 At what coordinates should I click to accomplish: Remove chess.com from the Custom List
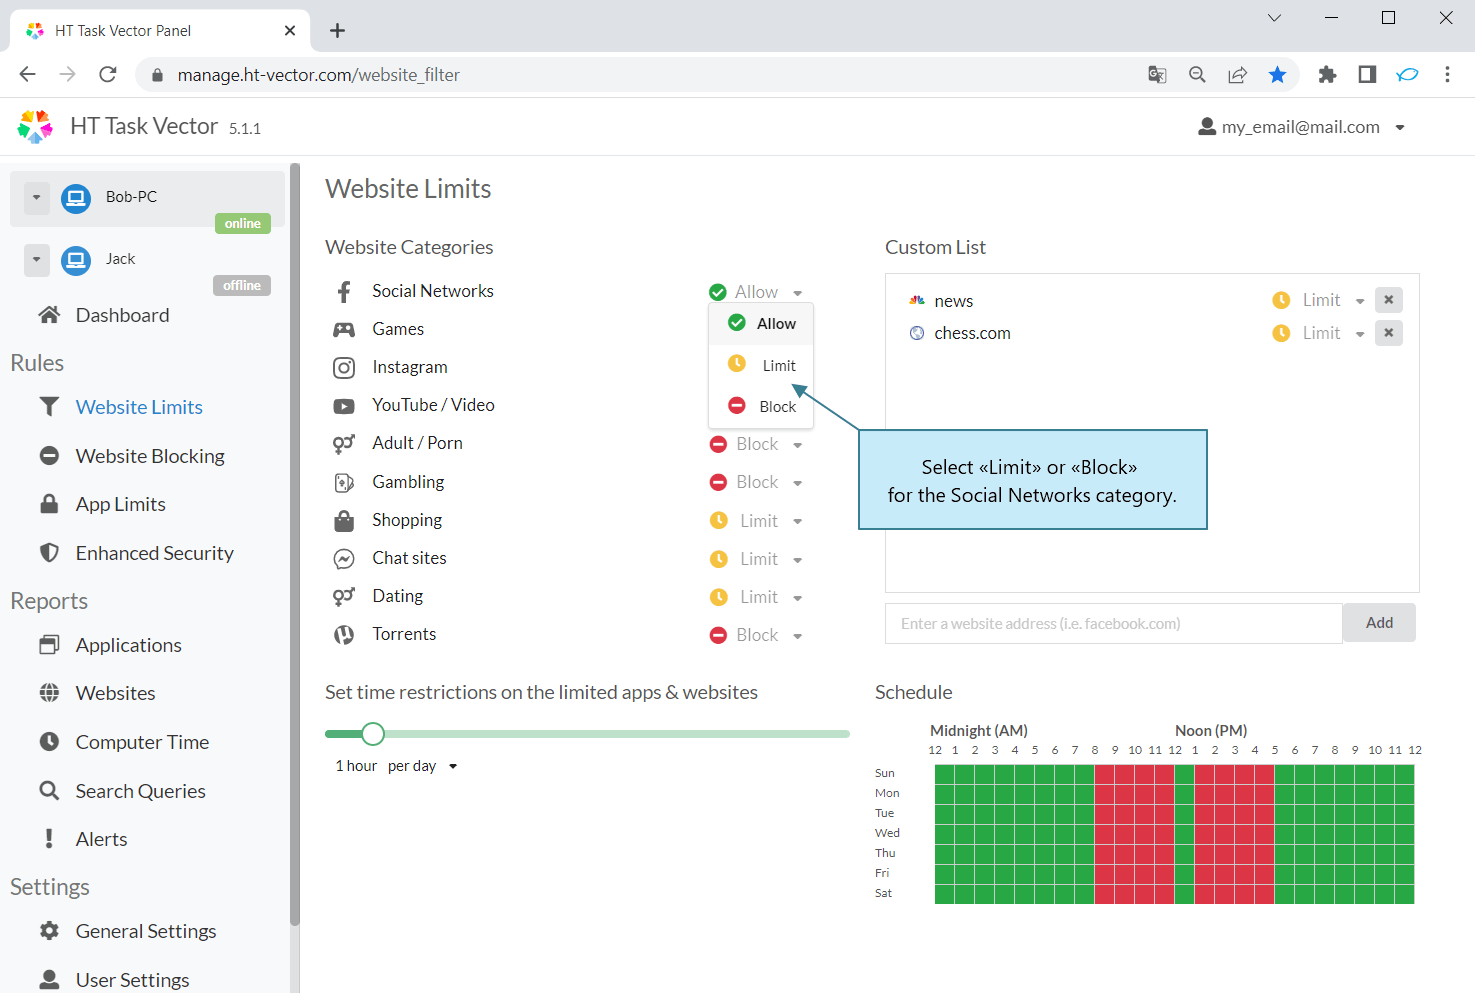click(1389, 333)
